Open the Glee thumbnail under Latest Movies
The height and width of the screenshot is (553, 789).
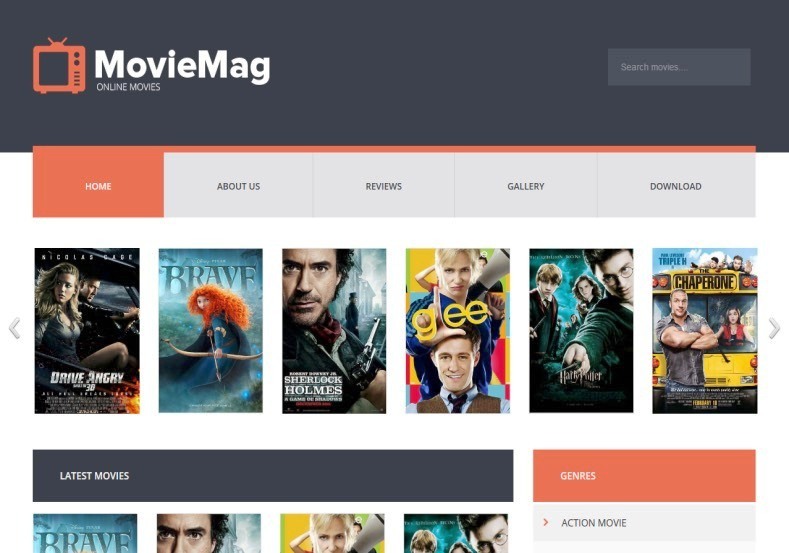click(x=332, y=533)
